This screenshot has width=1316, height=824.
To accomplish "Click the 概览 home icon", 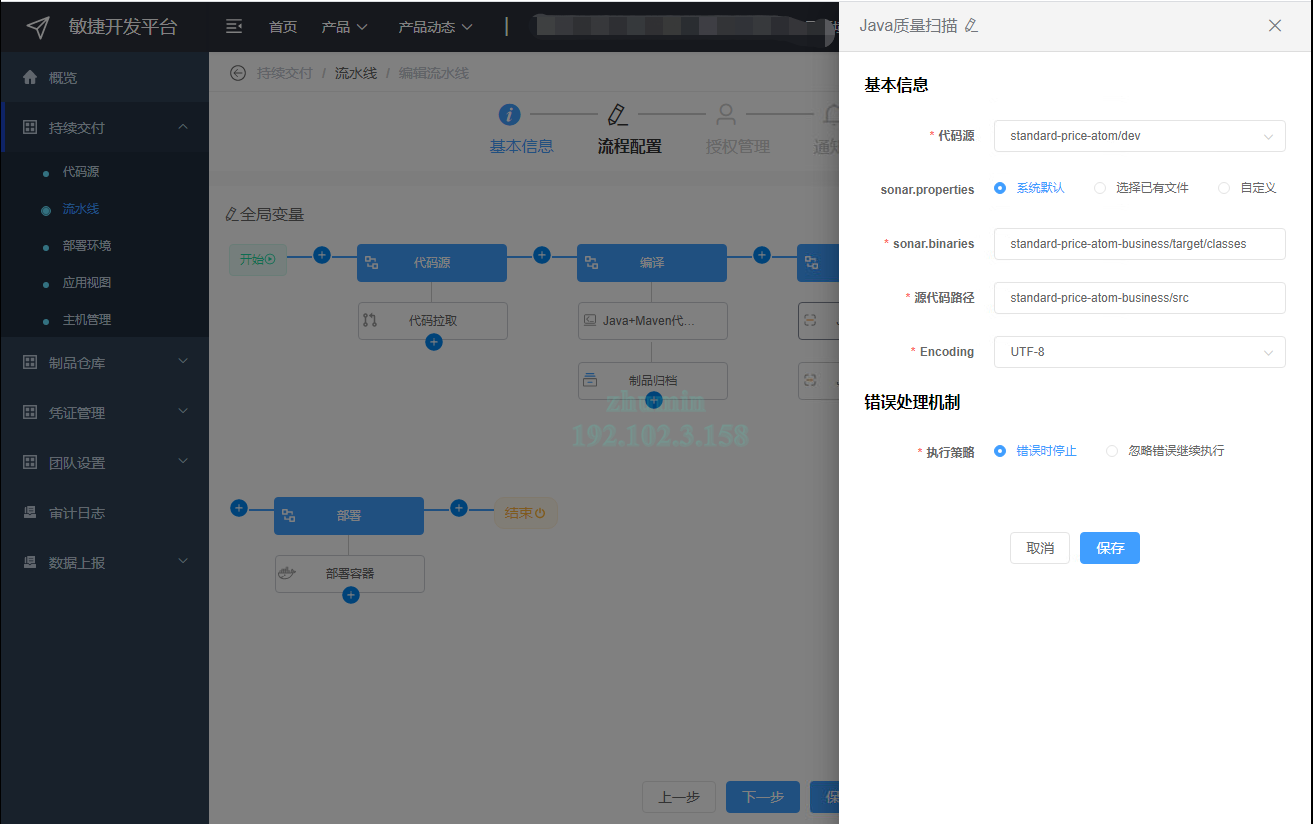I will [x=30, y=77].
